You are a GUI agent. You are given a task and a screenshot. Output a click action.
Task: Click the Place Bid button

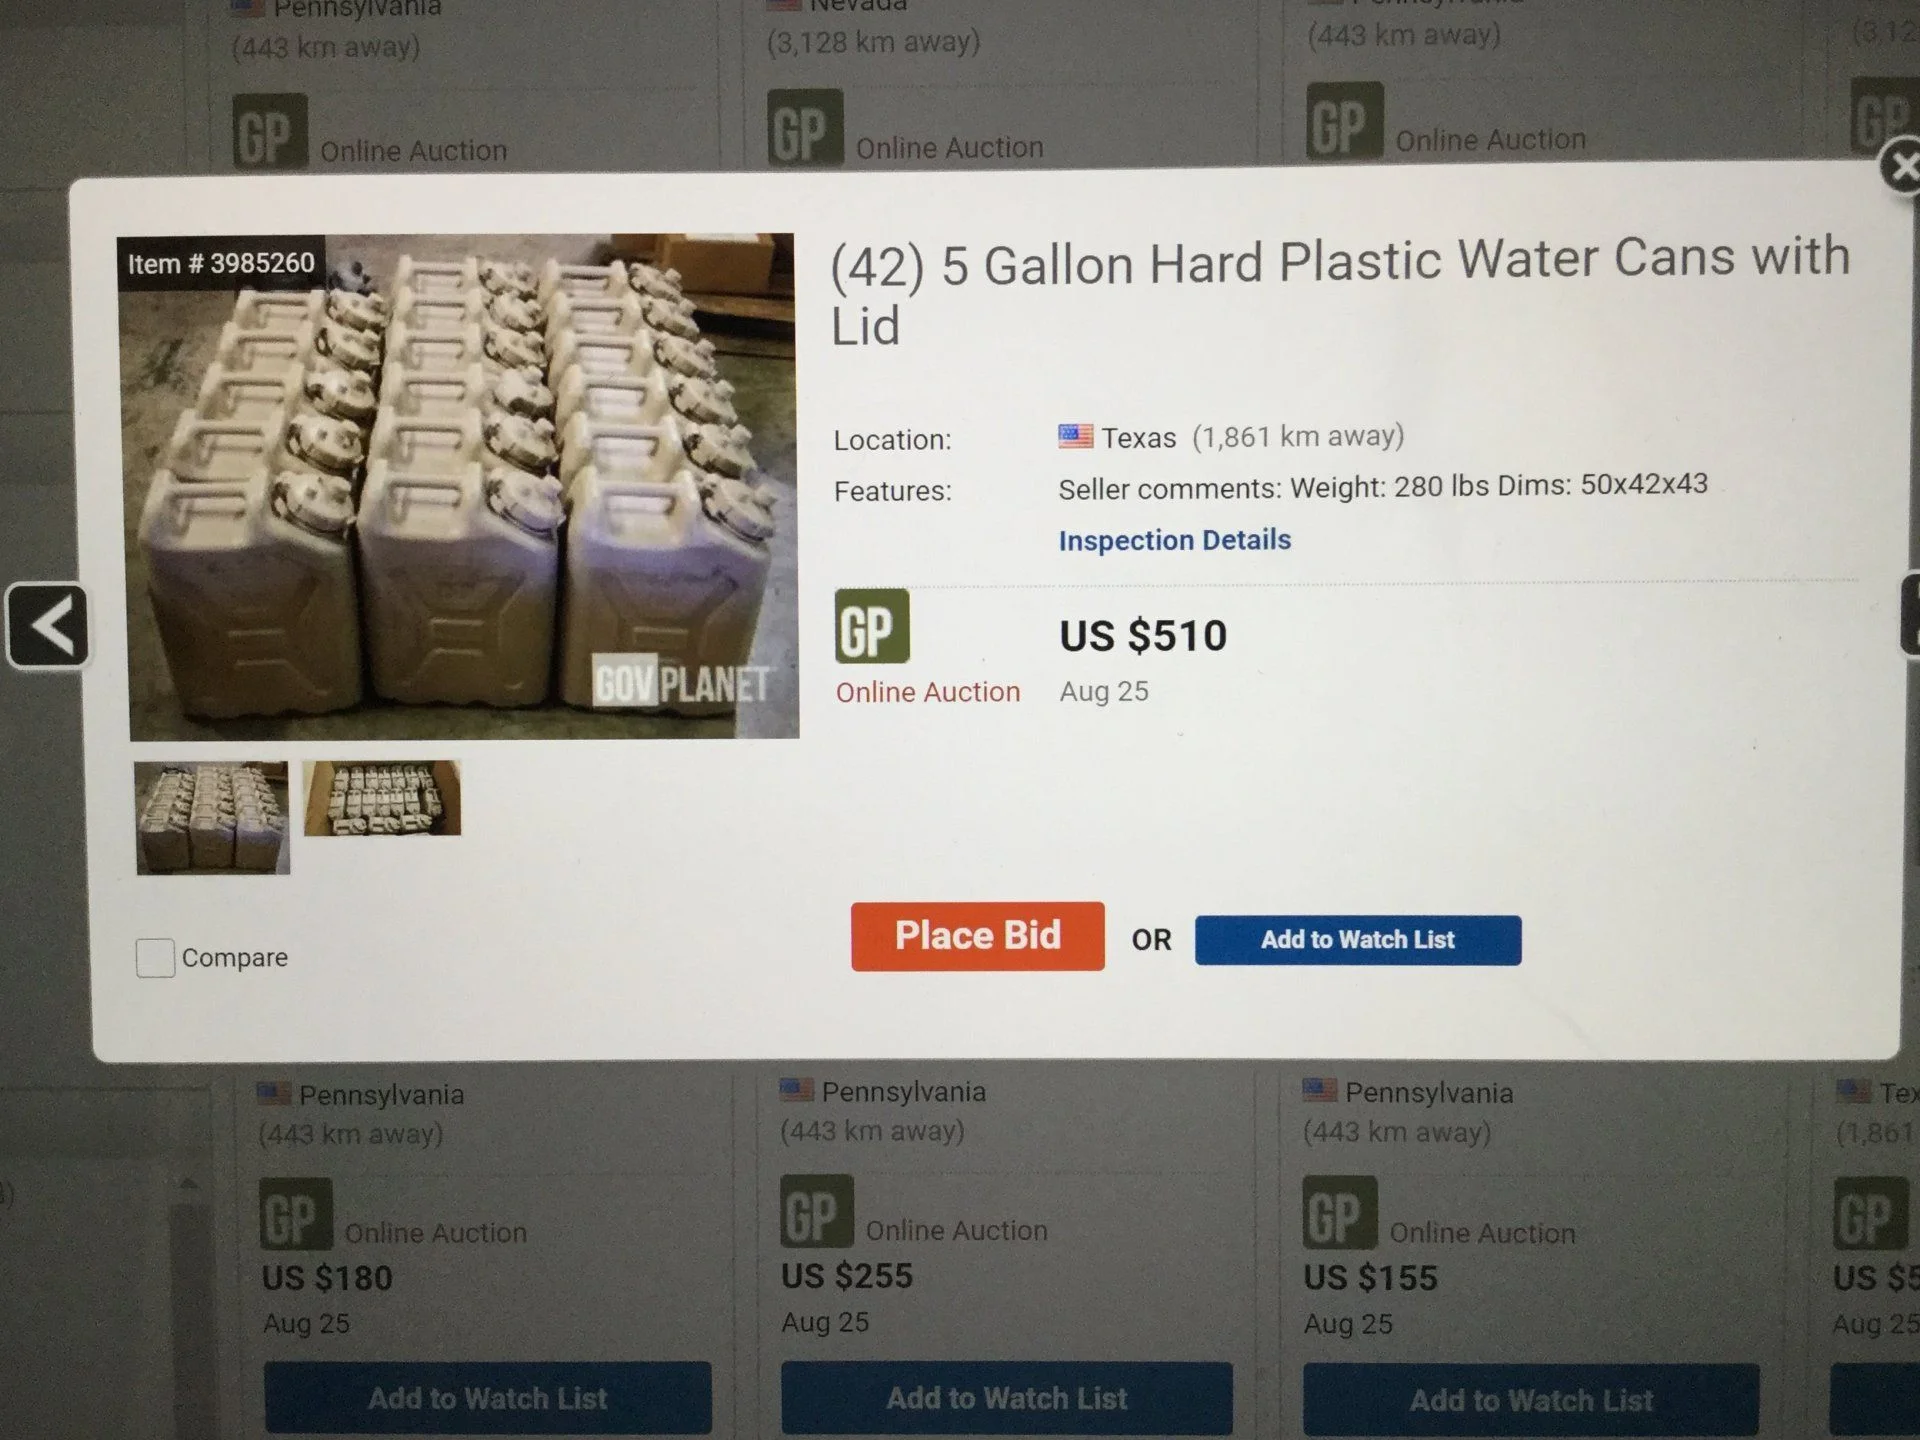click(977, 936)
